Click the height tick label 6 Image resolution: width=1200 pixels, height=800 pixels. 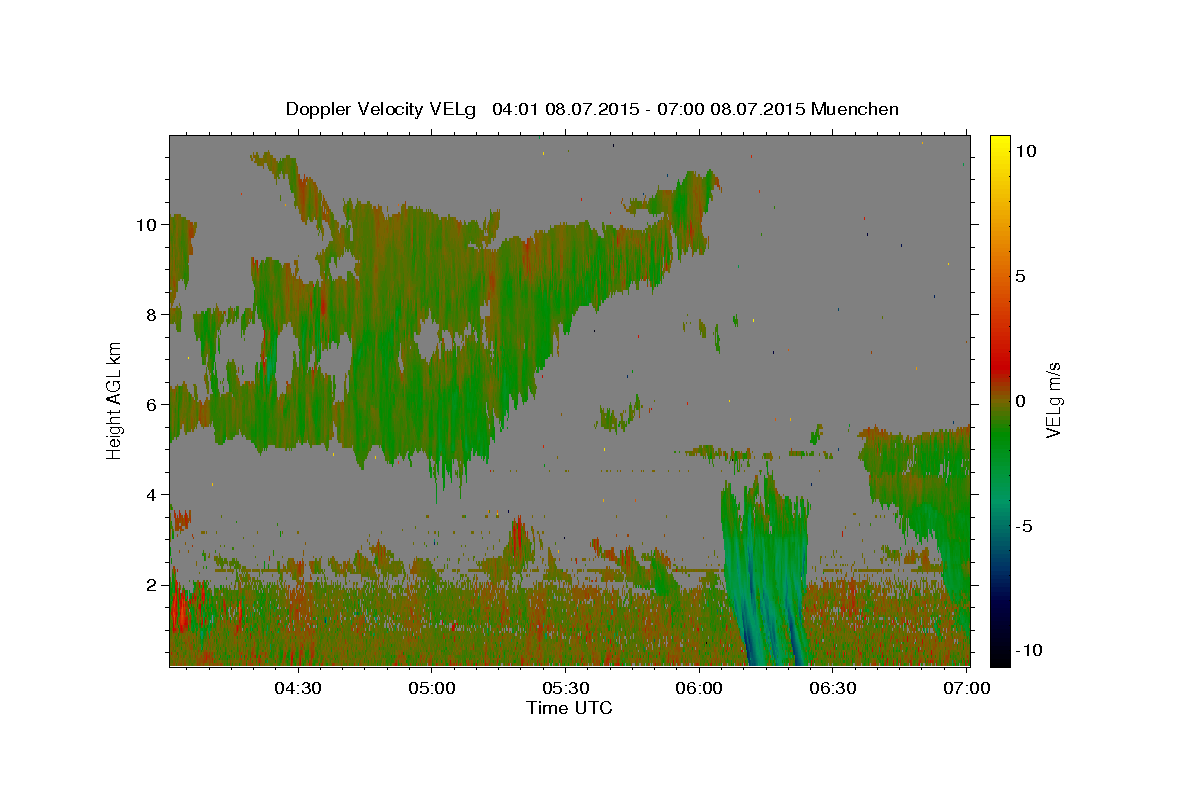(x=152, y=405)
